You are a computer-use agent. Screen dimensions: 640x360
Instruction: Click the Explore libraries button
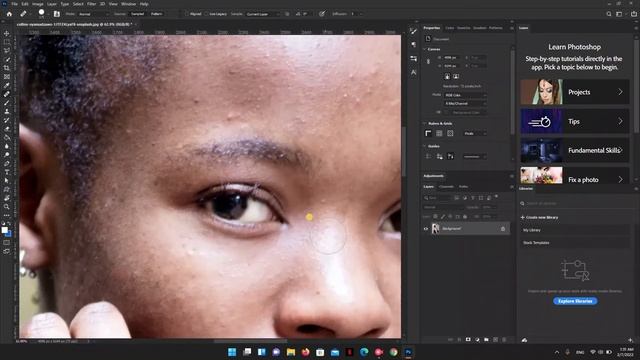coord(575,301)
